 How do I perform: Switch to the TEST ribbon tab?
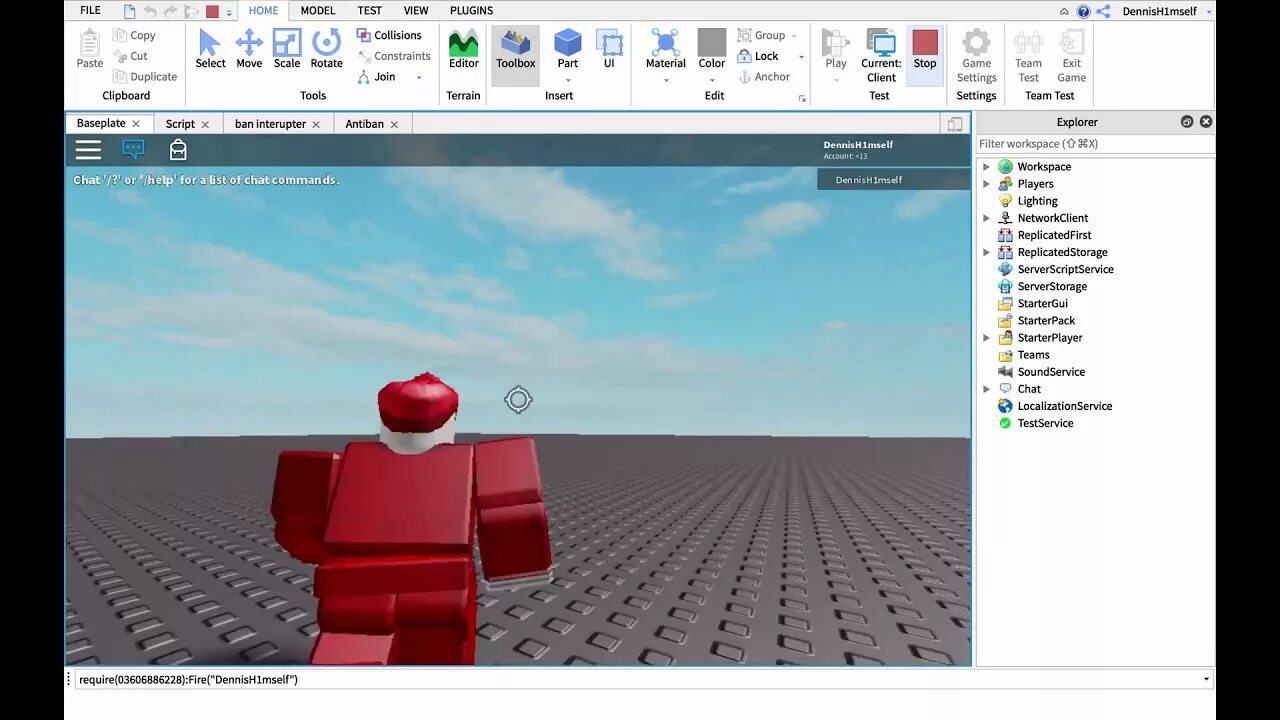coord(370,11)
